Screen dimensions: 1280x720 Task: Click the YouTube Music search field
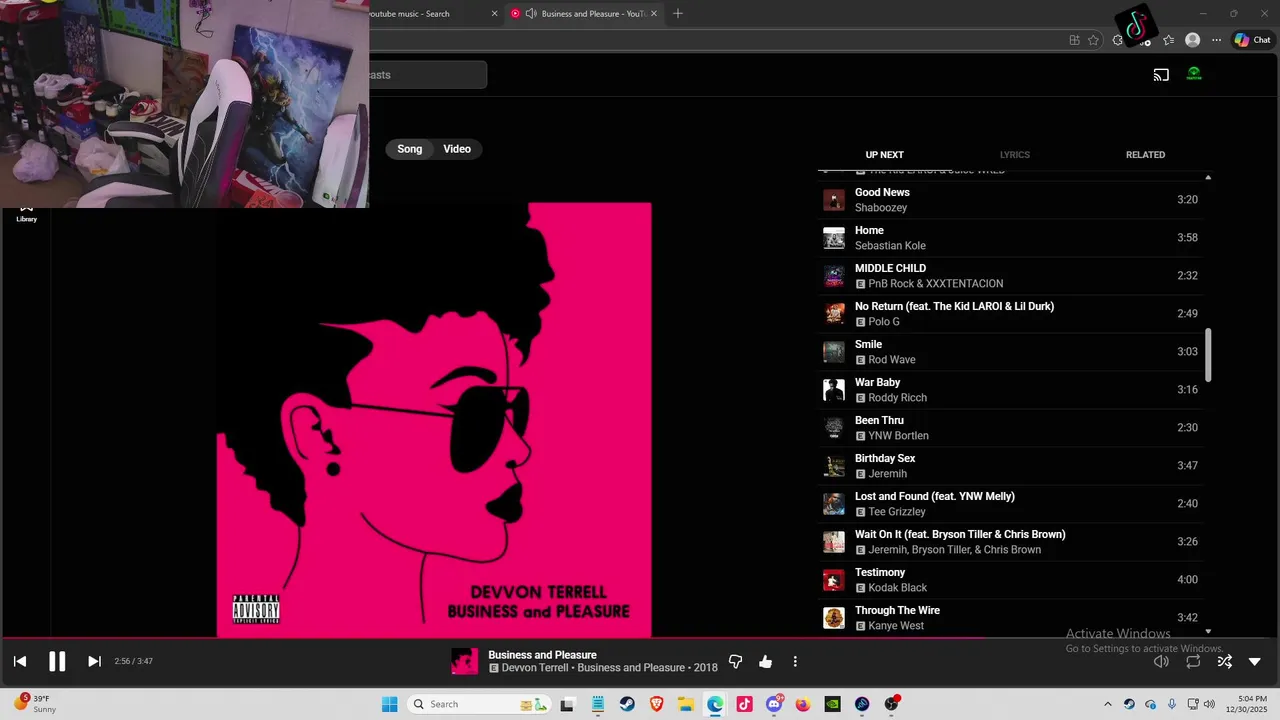click(x=428, y=75)
